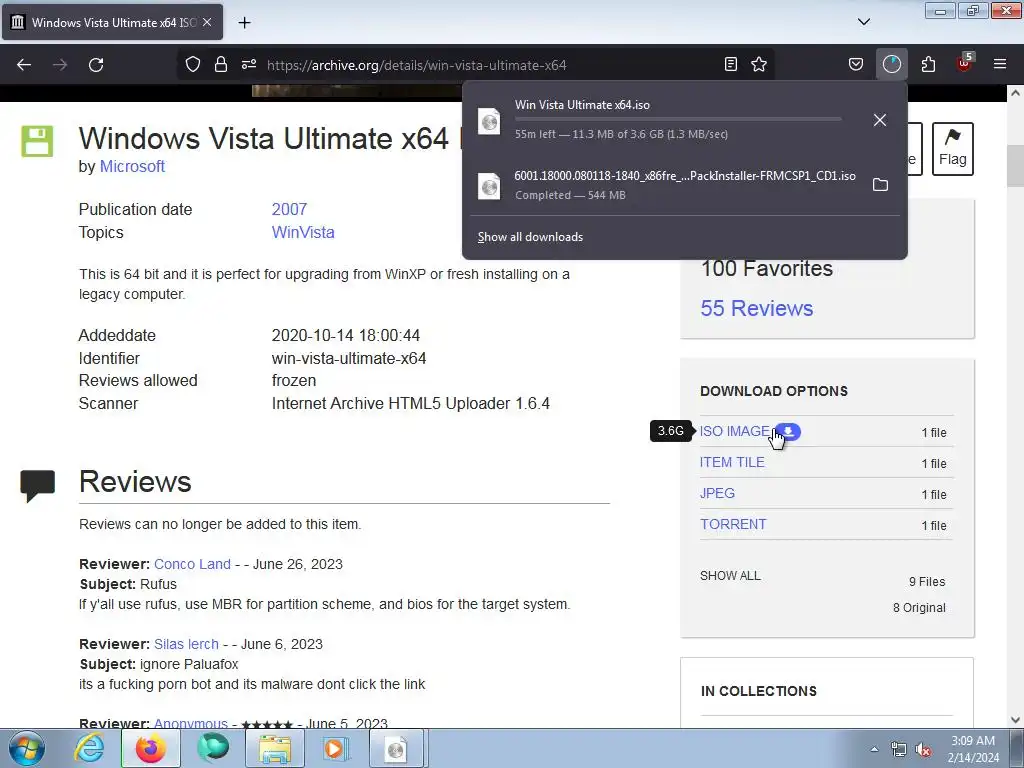This screenshot has width=1024, height=768.
Task: Open the Windows Start button
Action: [26, 748]
